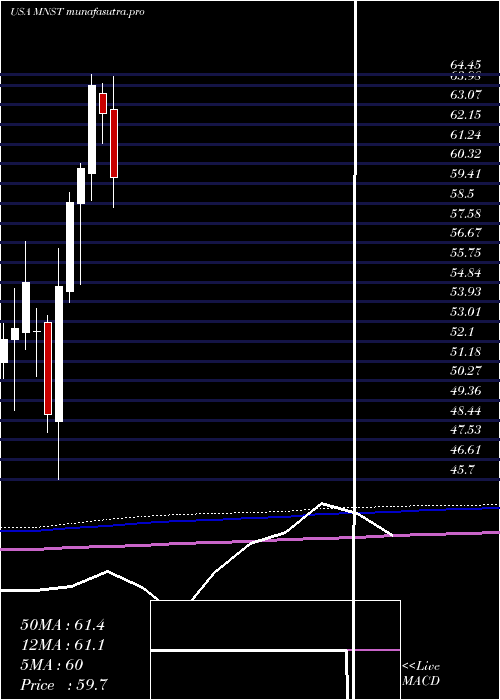Select the 57.58 price label
Image resolution: width=500 pixels, height=700 pixels.
[466, 213]
